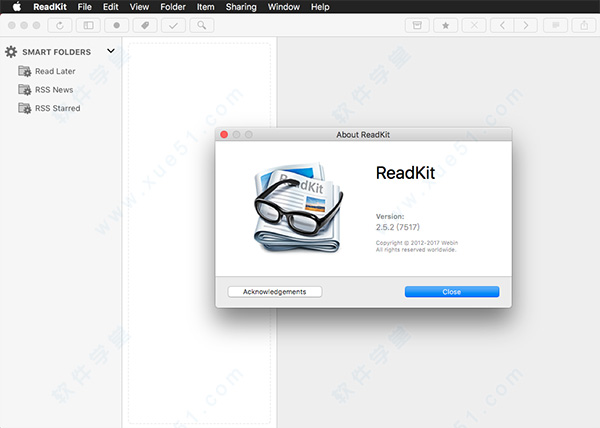Click the Smart Folders gear icon
Image resolution: width=600 pixels, height=428 pixels.
pyautogui.click(x=11, y=52)
